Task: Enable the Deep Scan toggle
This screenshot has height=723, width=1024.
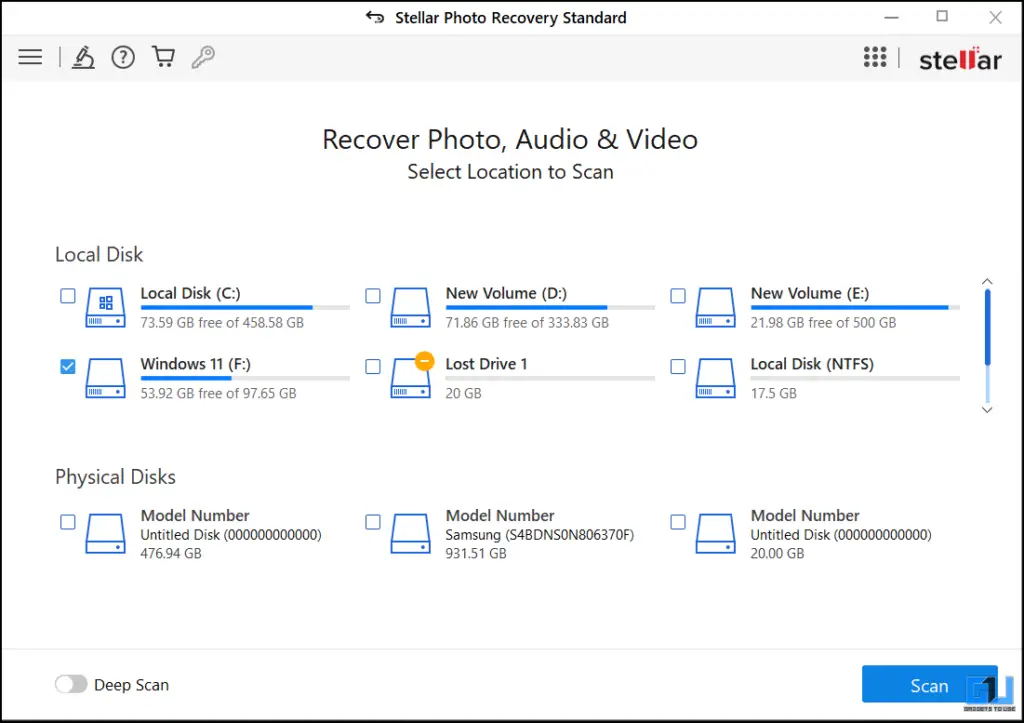Action: point(71,685)
